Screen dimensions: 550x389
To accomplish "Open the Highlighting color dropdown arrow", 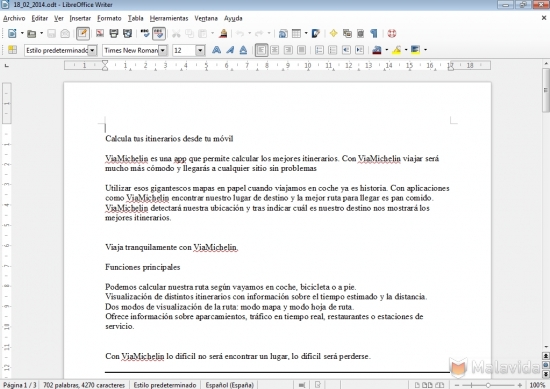I will pyautogui.click(x=406, y=50).
